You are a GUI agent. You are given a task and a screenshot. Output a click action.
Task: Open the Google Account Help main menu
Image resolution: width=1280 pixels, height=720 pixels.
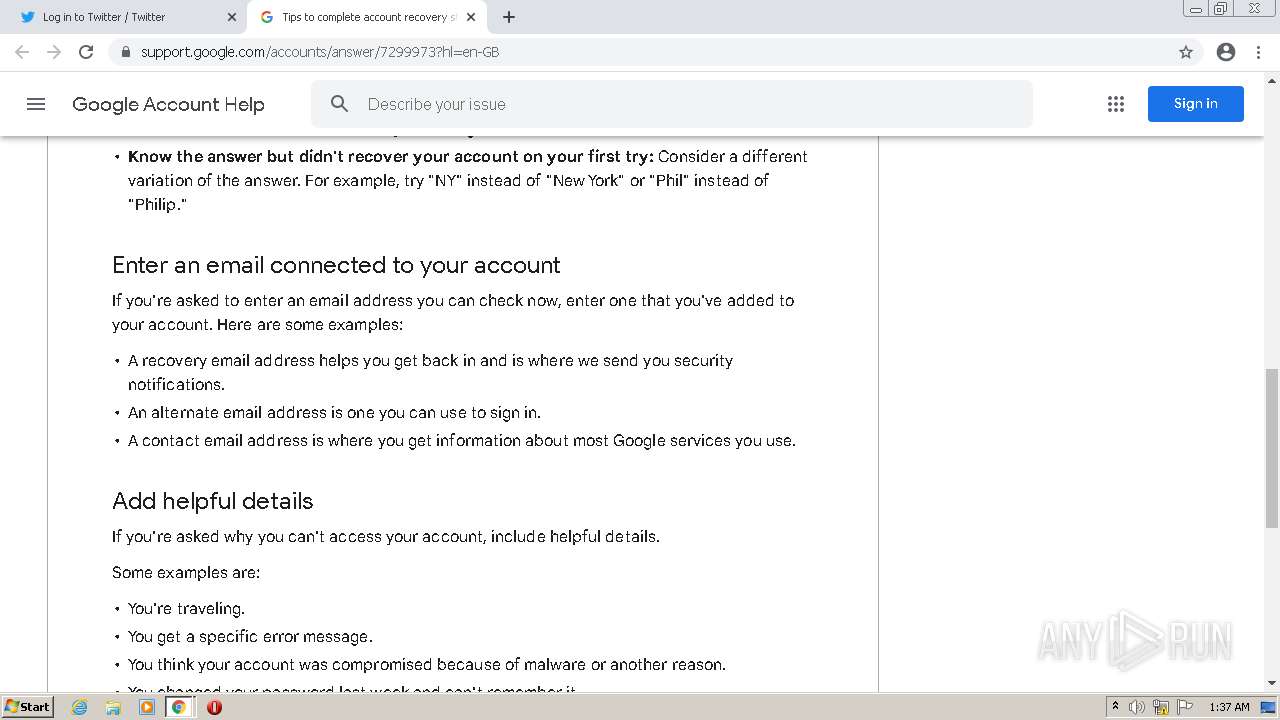click(36, 104)
